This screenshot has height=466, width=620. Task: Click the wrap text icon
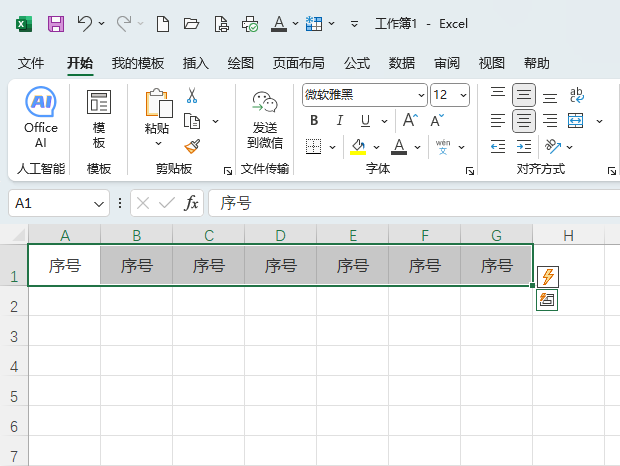tap(577, 95)
